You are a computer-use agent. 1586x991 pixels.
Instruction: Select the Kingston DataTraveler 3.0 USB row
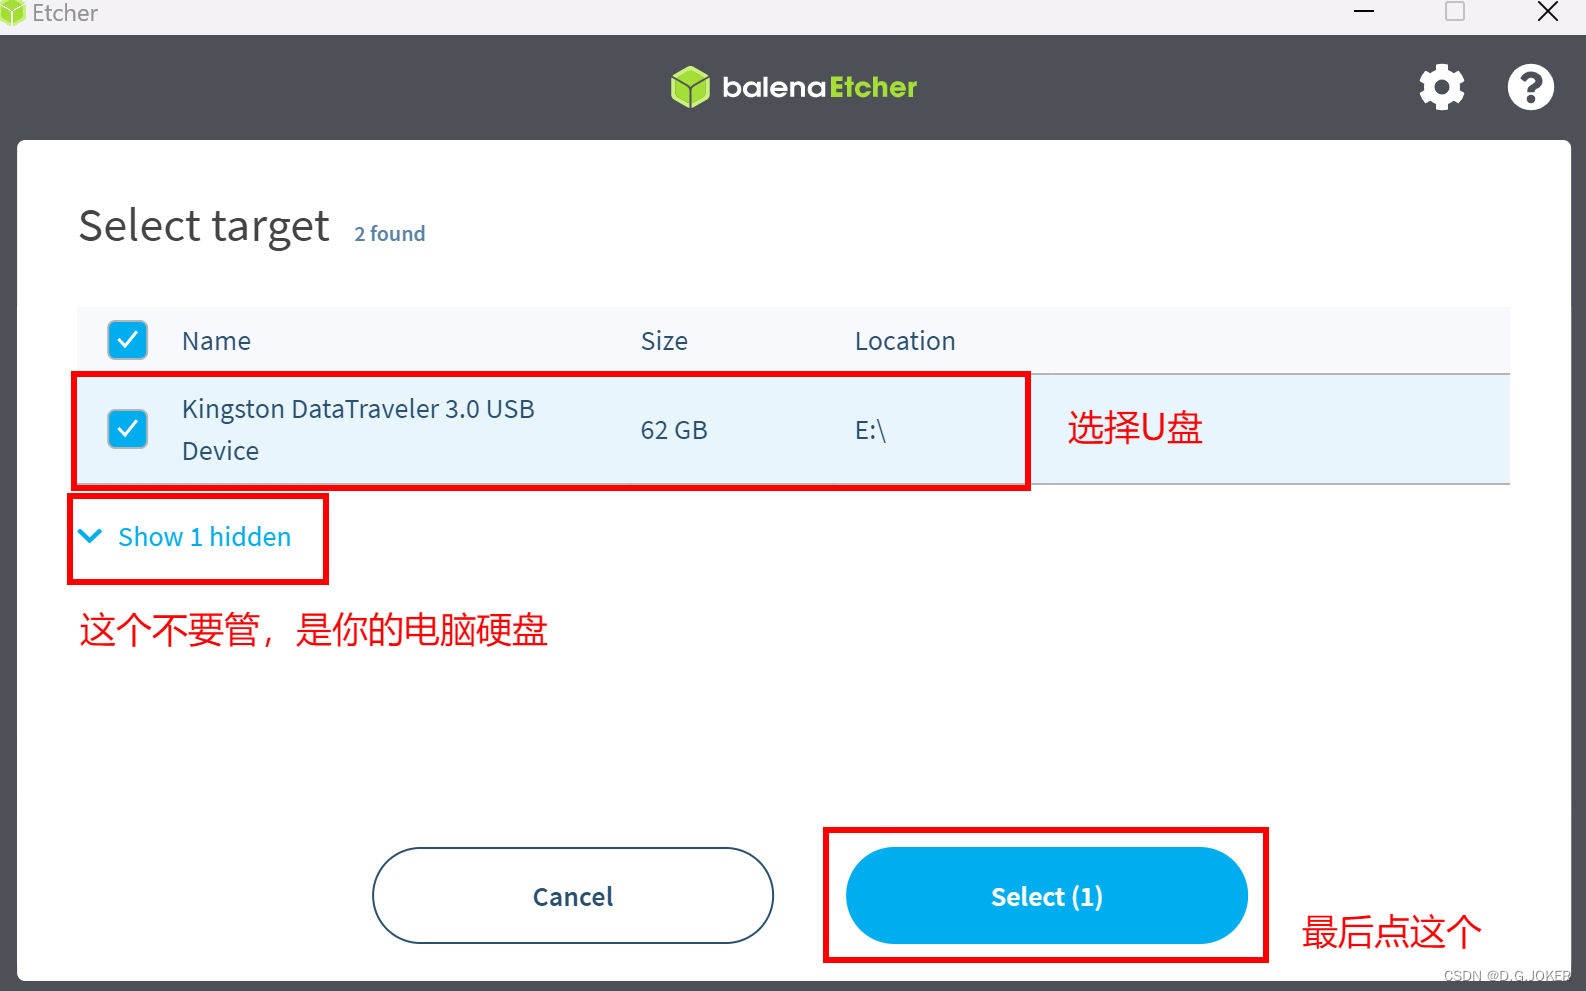coord(793,430)
